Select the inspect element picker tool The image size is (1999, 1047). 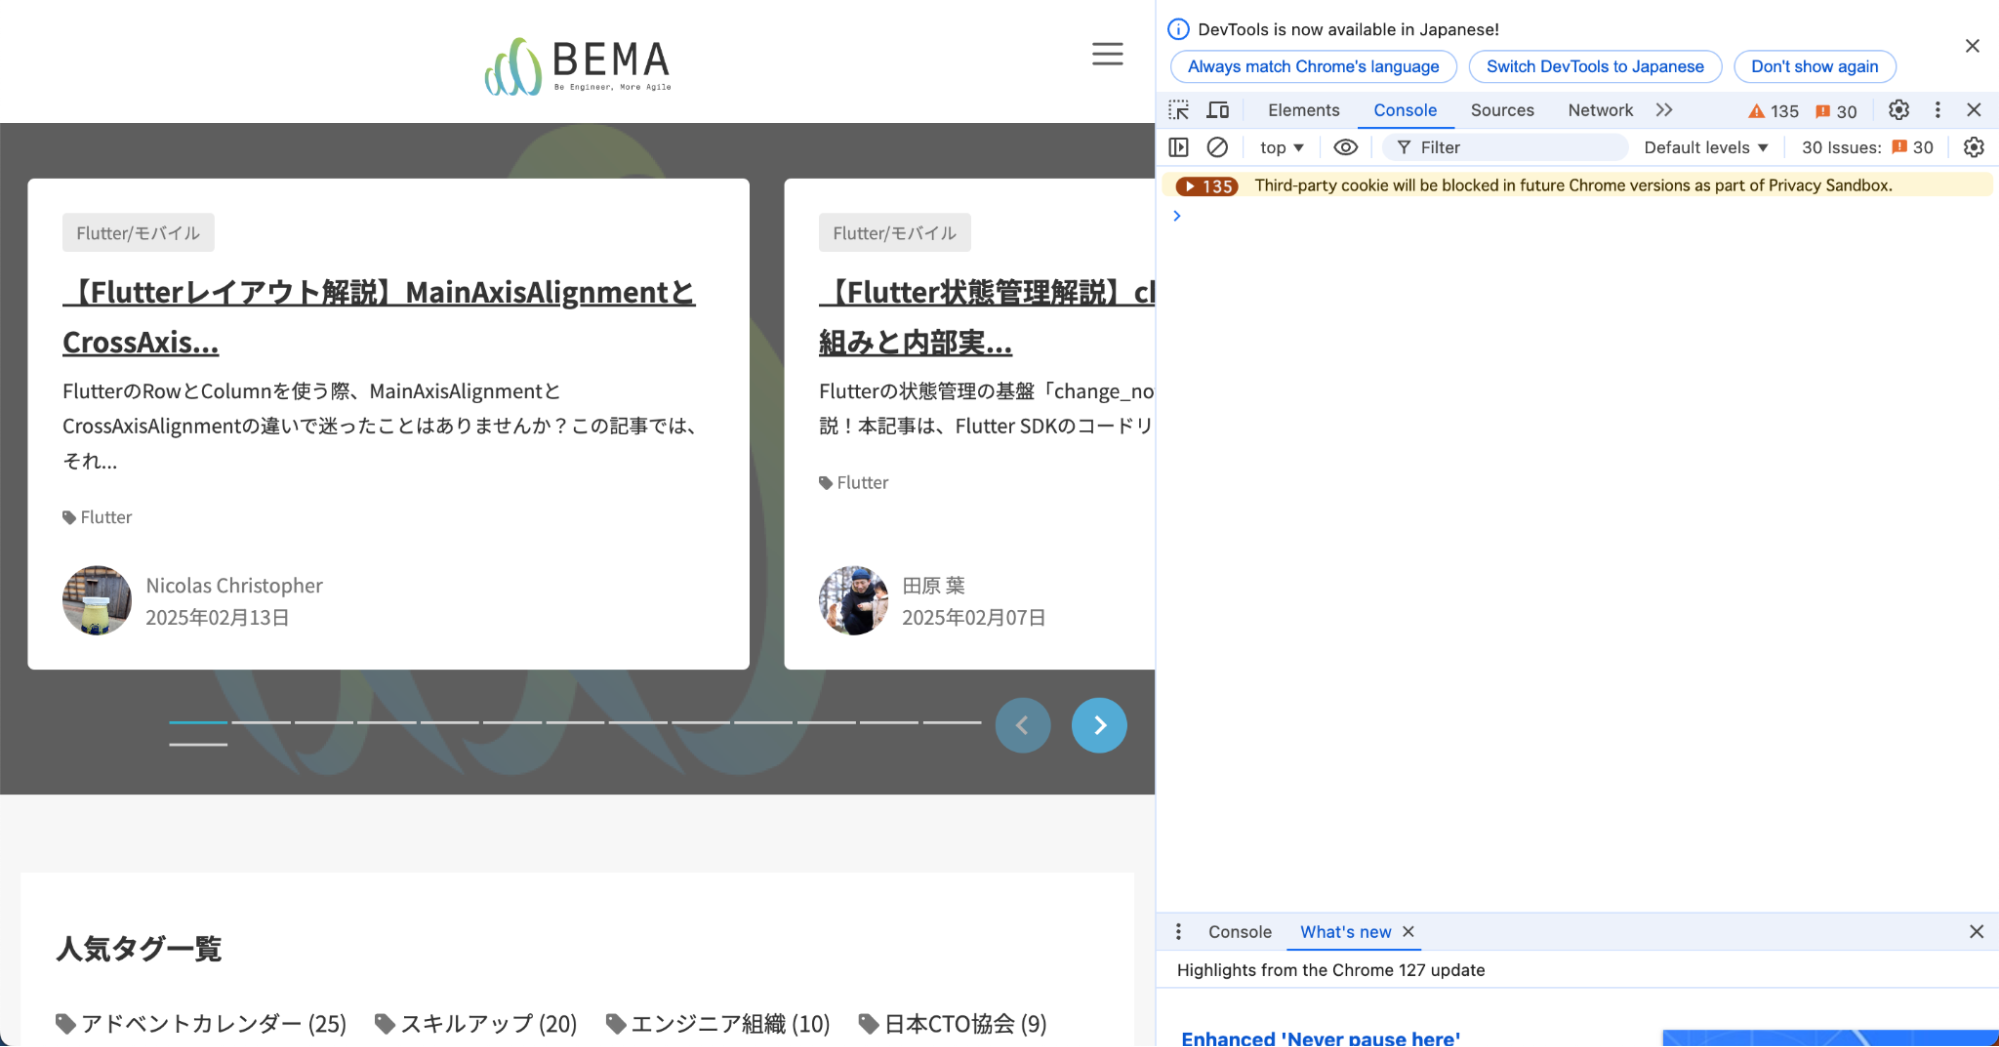coord(1179,110)
